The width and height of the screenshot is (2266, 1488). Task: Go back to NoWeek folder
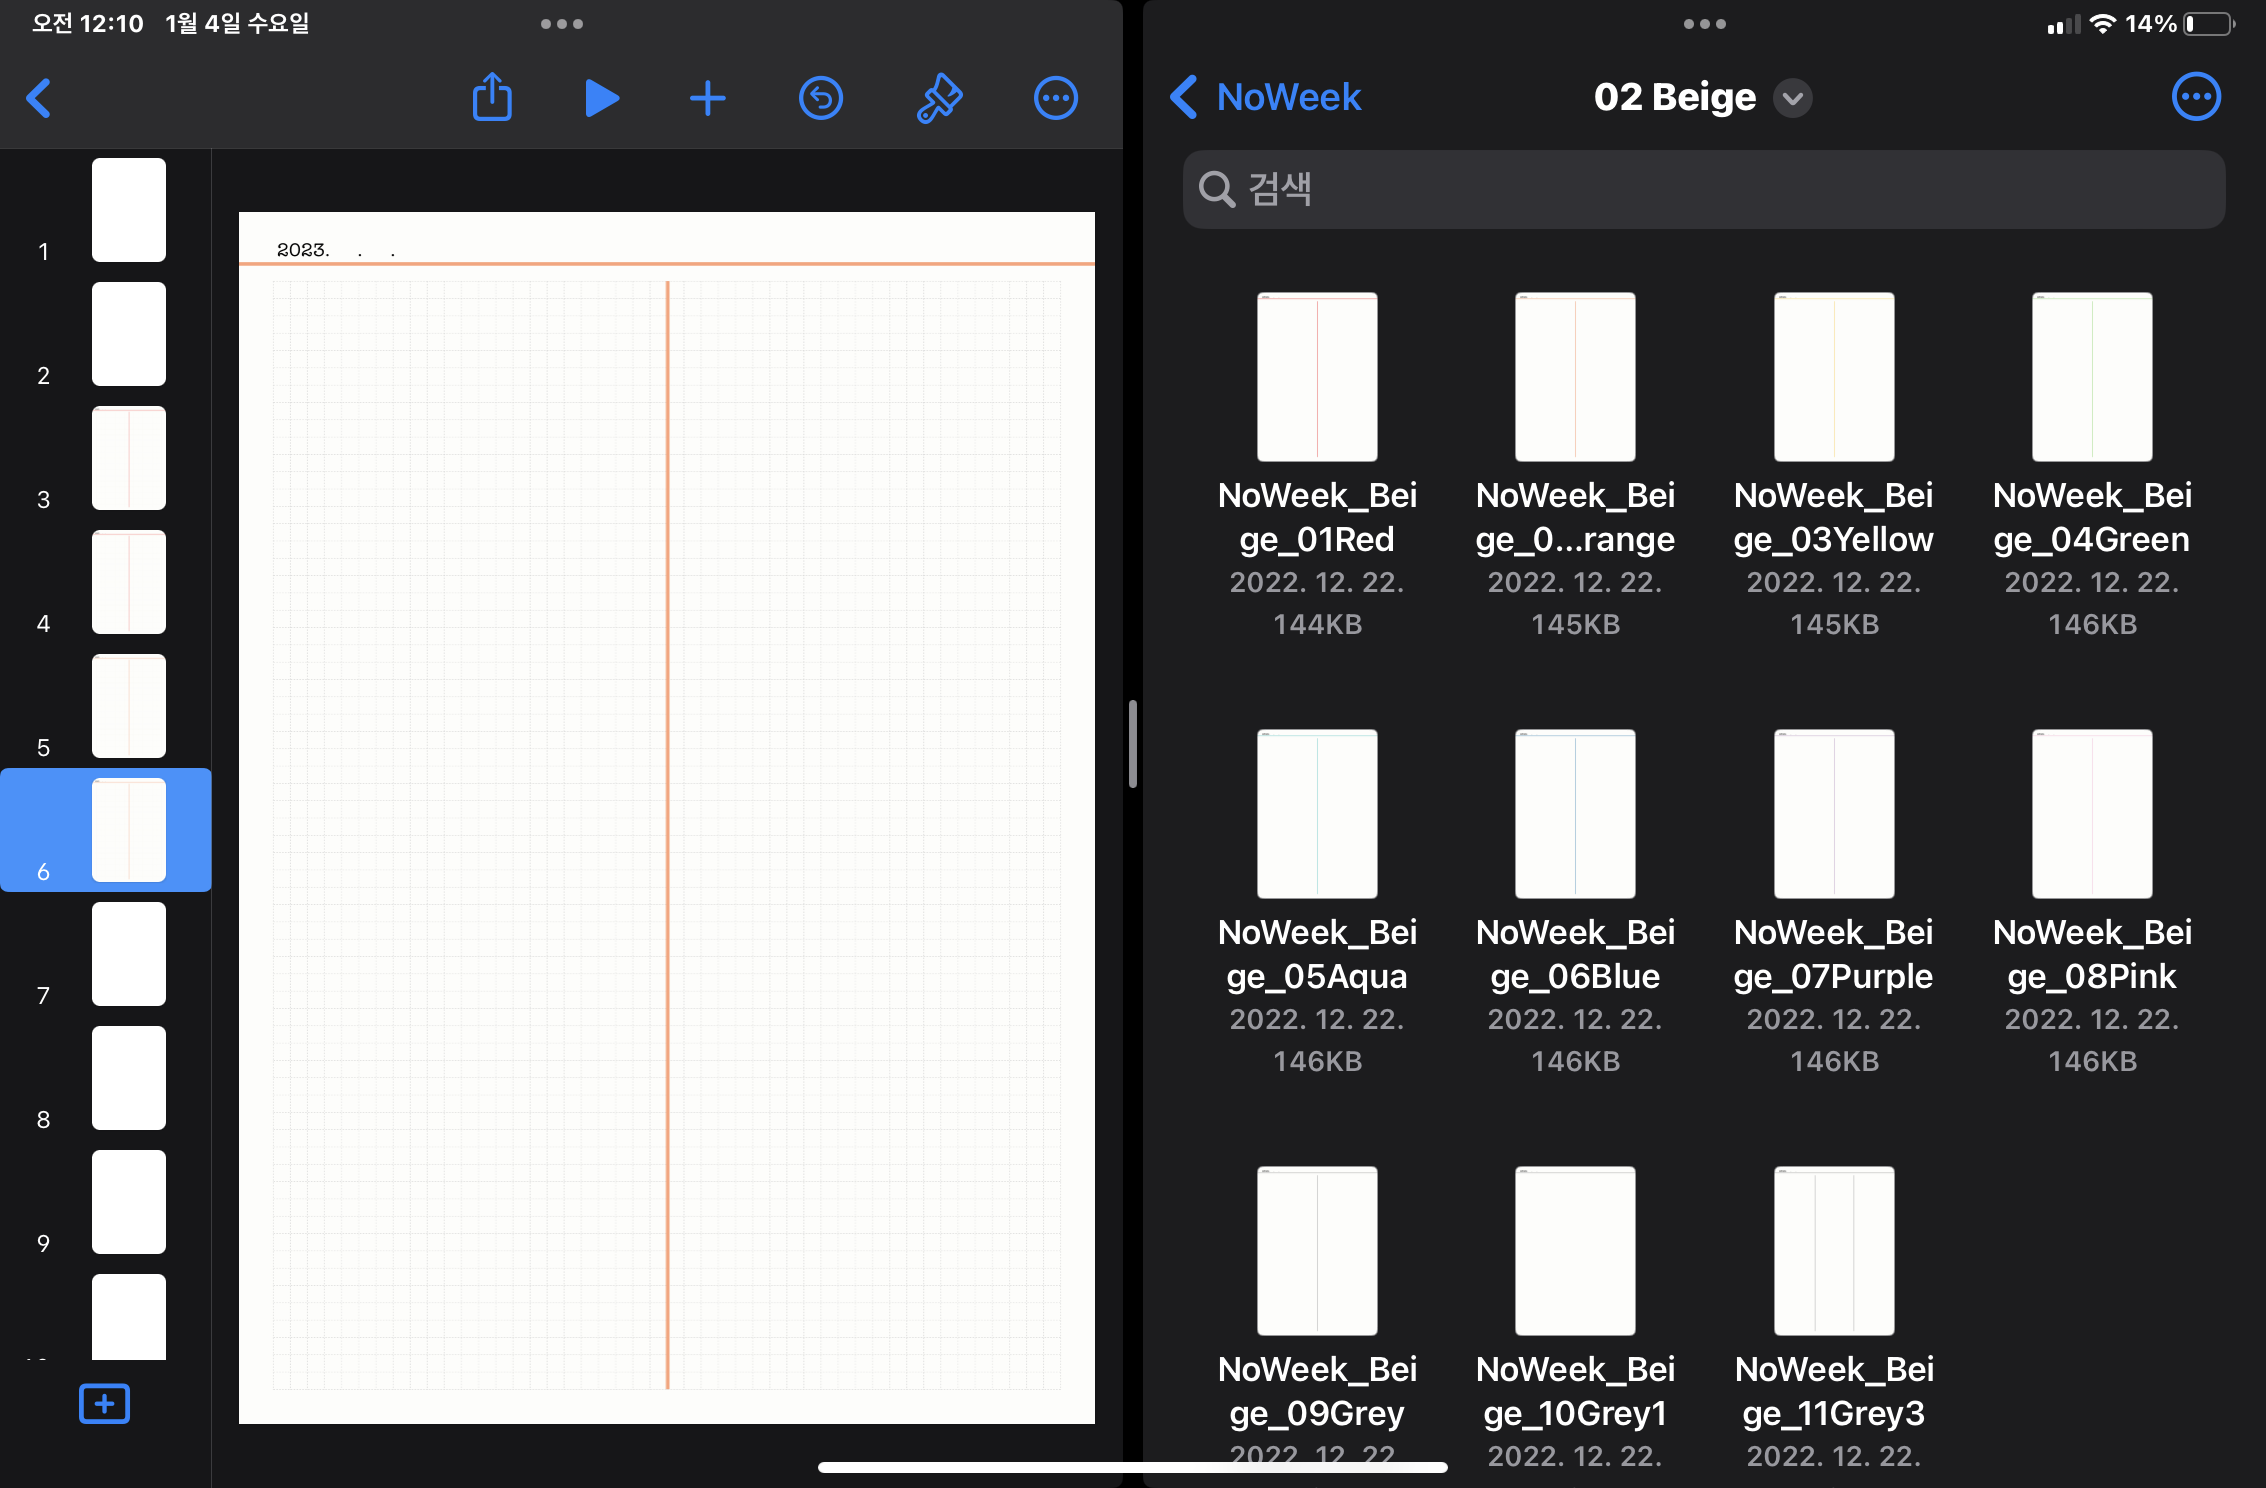[1268, 97]
